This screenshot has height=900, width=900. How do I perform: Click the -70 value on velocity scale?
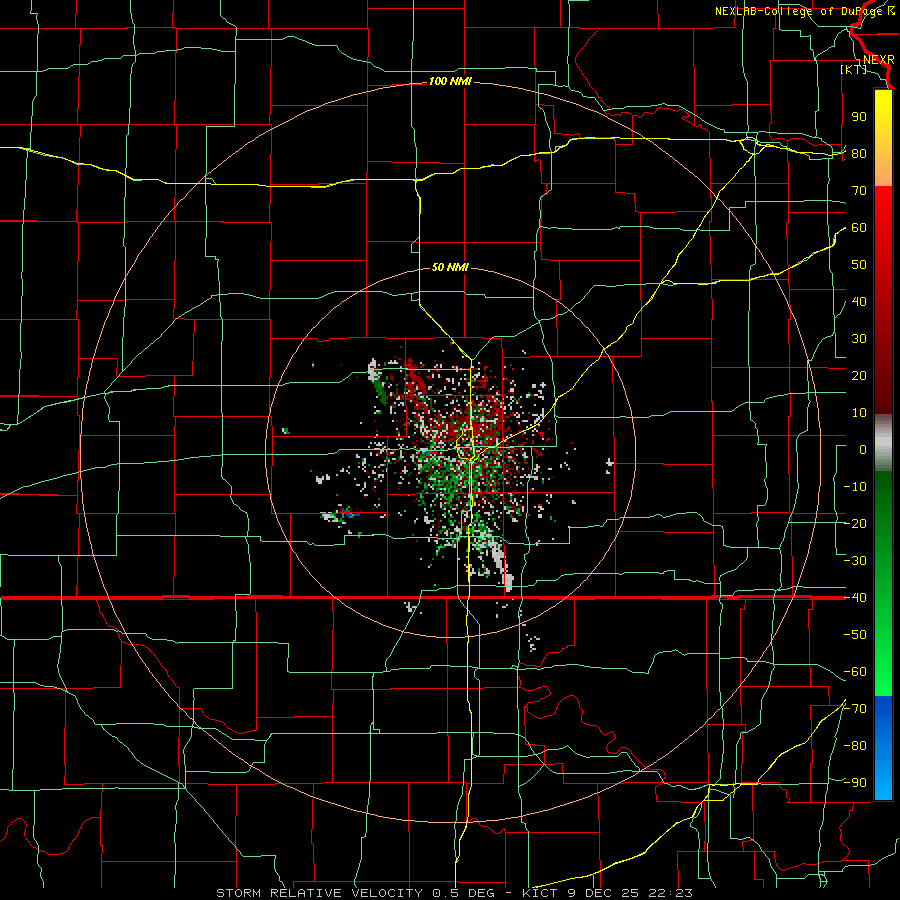coord(855,709)
